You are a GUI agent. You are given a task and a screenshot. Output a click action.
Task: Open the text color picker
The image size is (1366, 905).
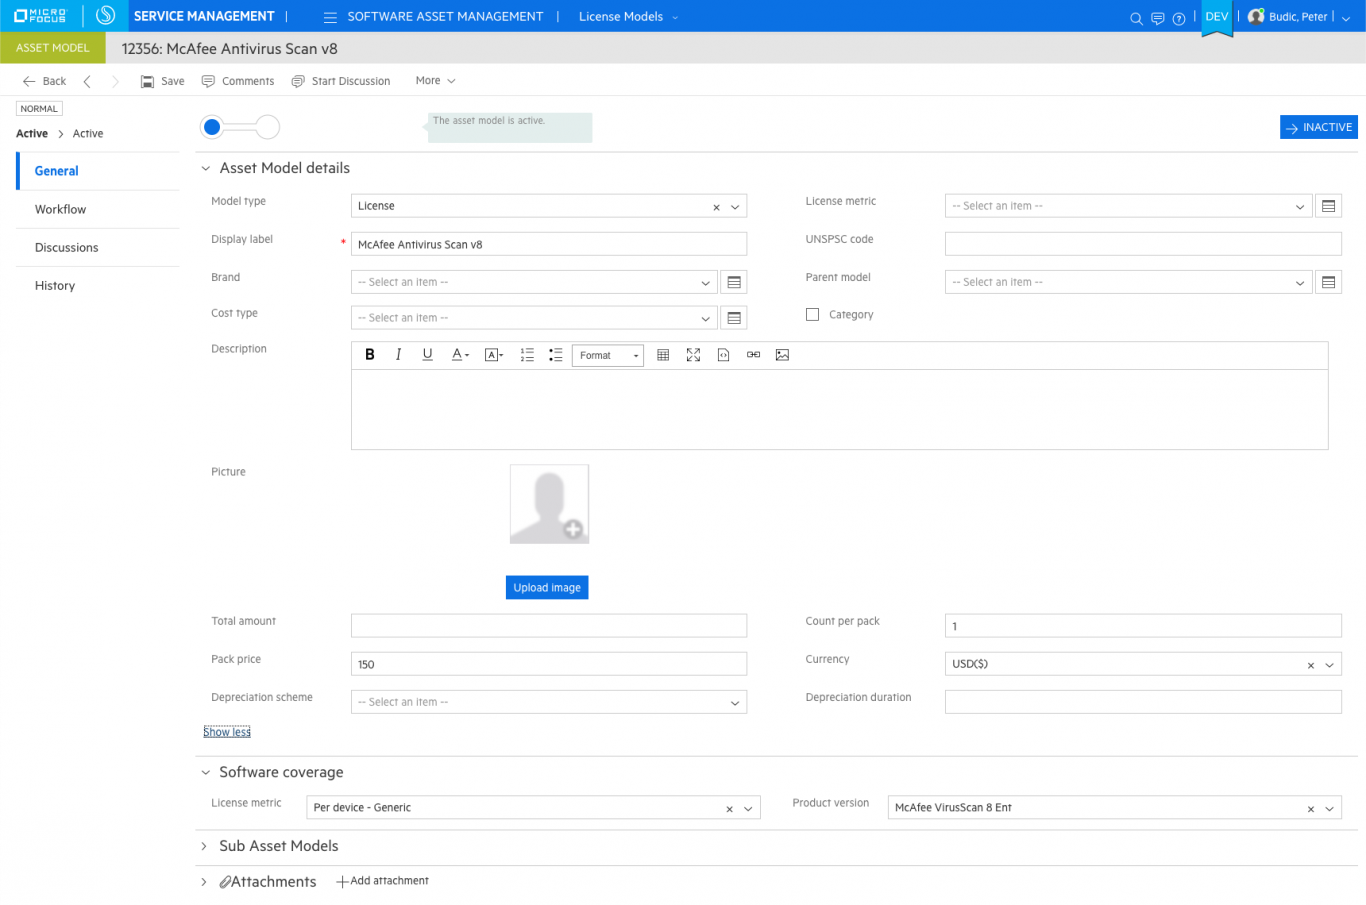point(460,355)
